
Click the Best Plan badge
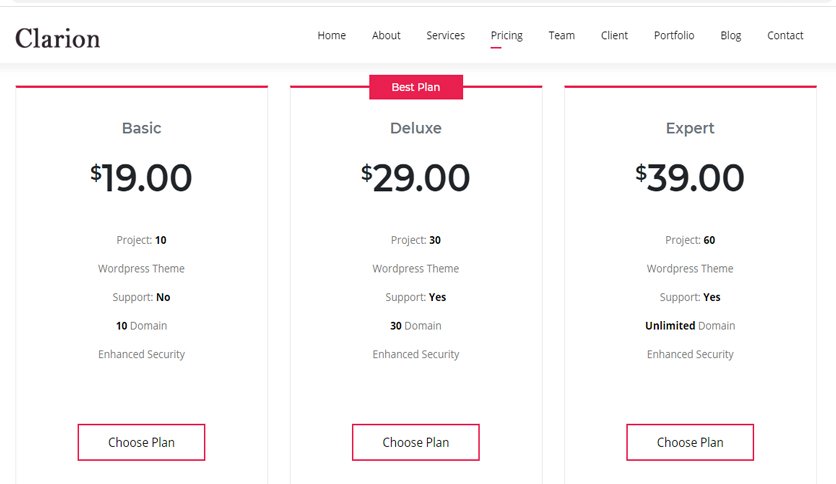(x=416, y=87)
